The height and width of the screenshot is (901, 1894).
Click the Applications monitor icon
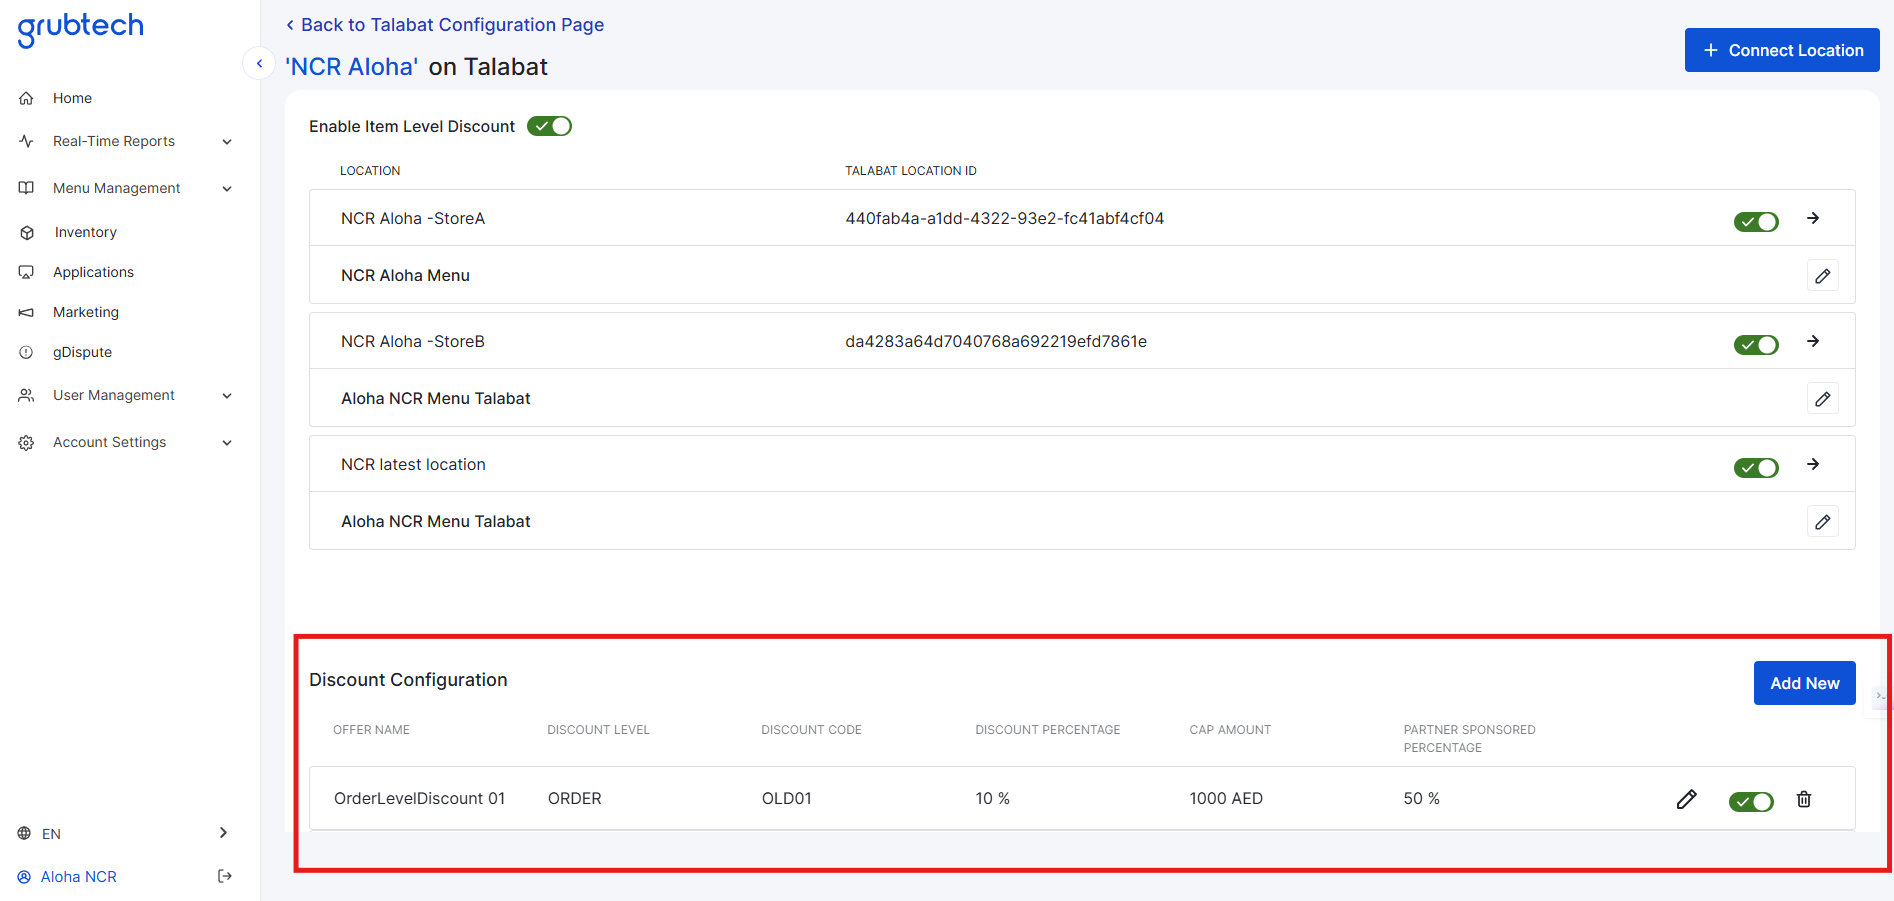tap(27, 272)
